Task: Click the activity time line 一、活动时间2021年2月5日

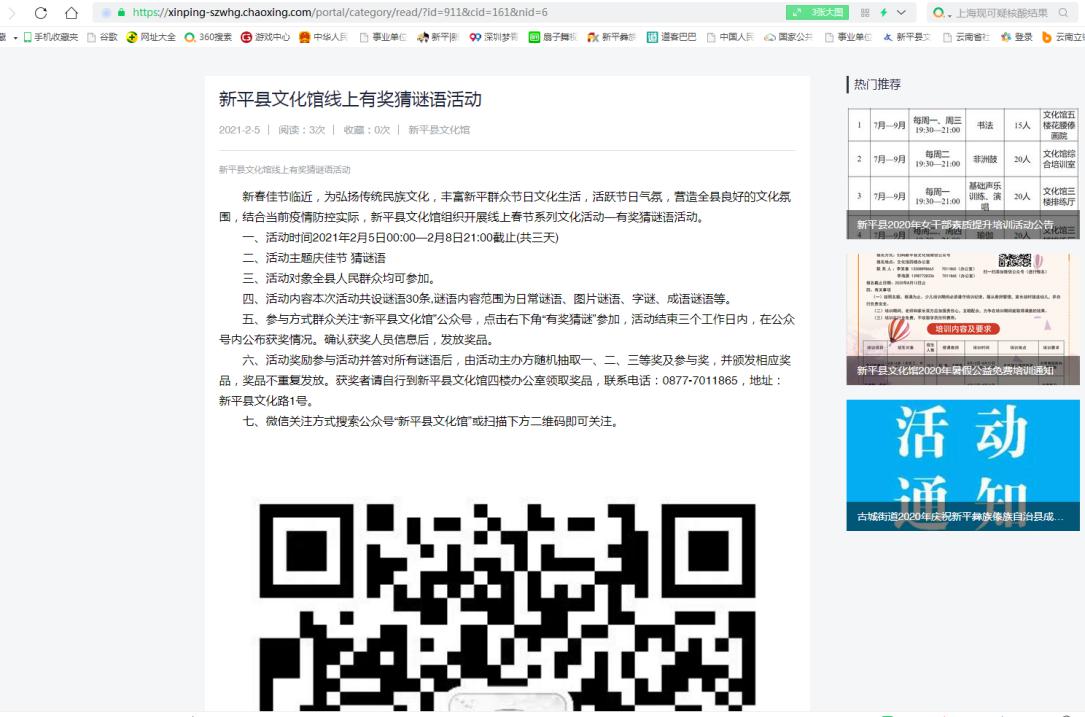Action: coord(400,237)
